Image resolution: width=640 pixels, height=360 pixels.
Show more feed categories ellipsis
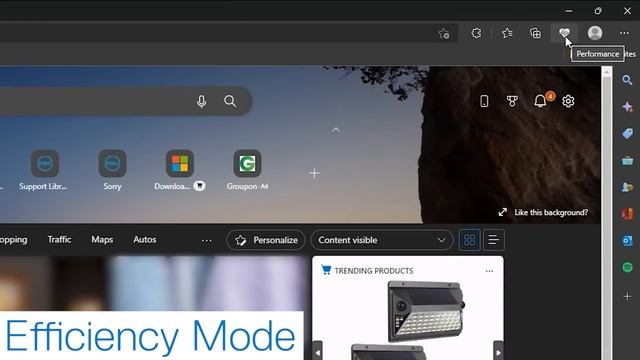point(207,240)
